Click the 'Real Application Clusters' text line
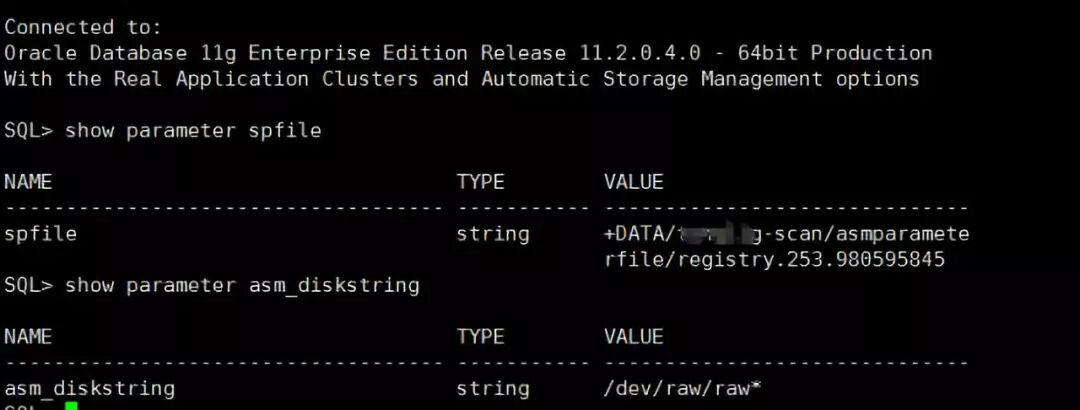 click(461, 79)
